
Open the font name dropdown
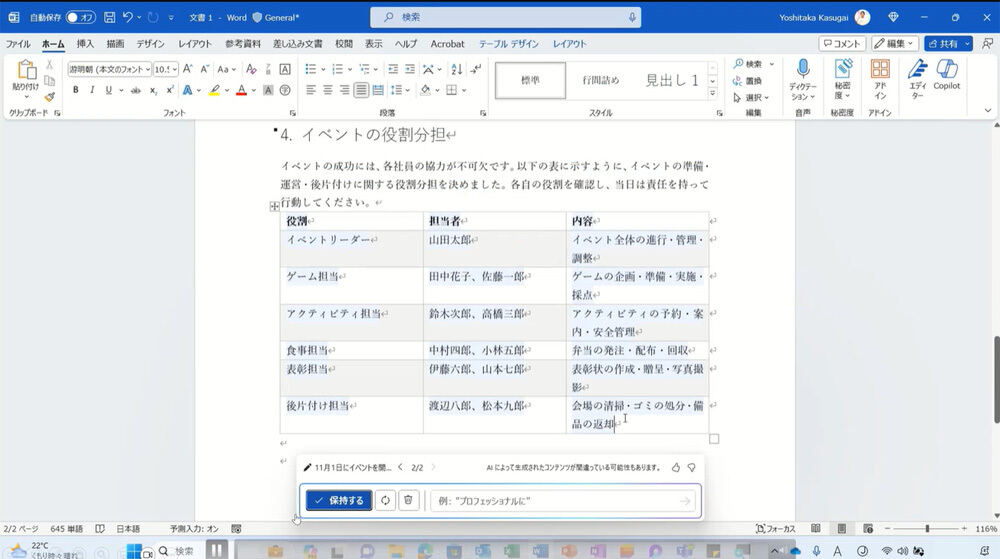[148, 69]
